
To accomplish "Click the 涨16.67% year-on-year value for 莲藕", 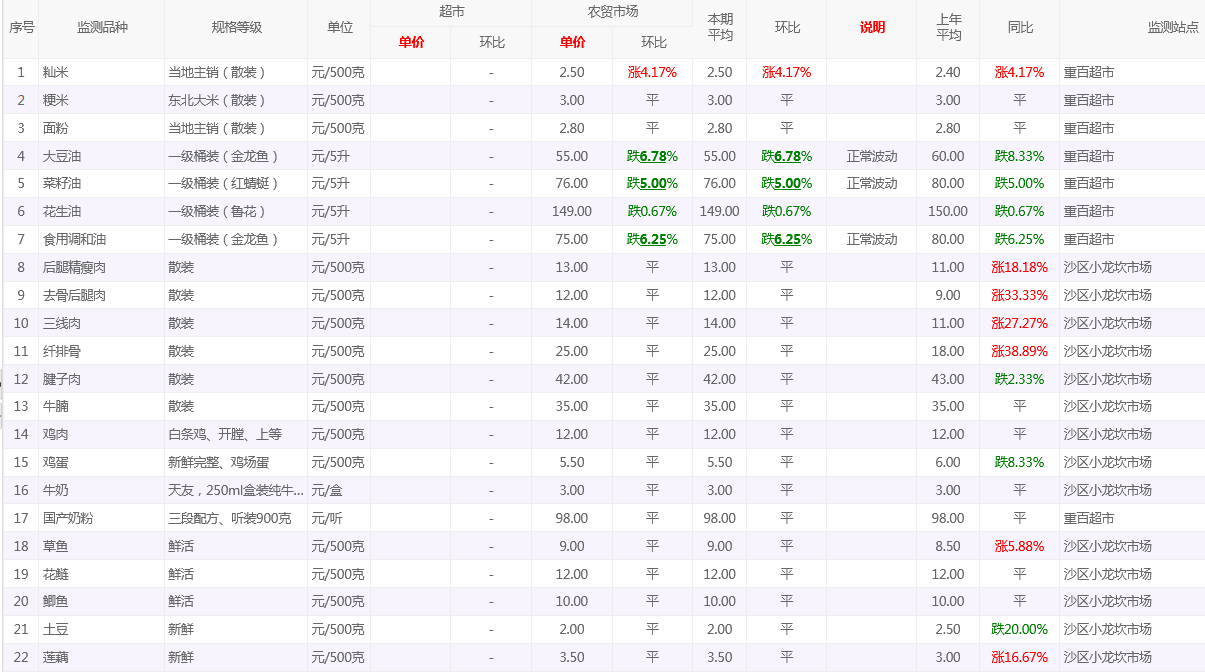I will [x=1020, y=657].
